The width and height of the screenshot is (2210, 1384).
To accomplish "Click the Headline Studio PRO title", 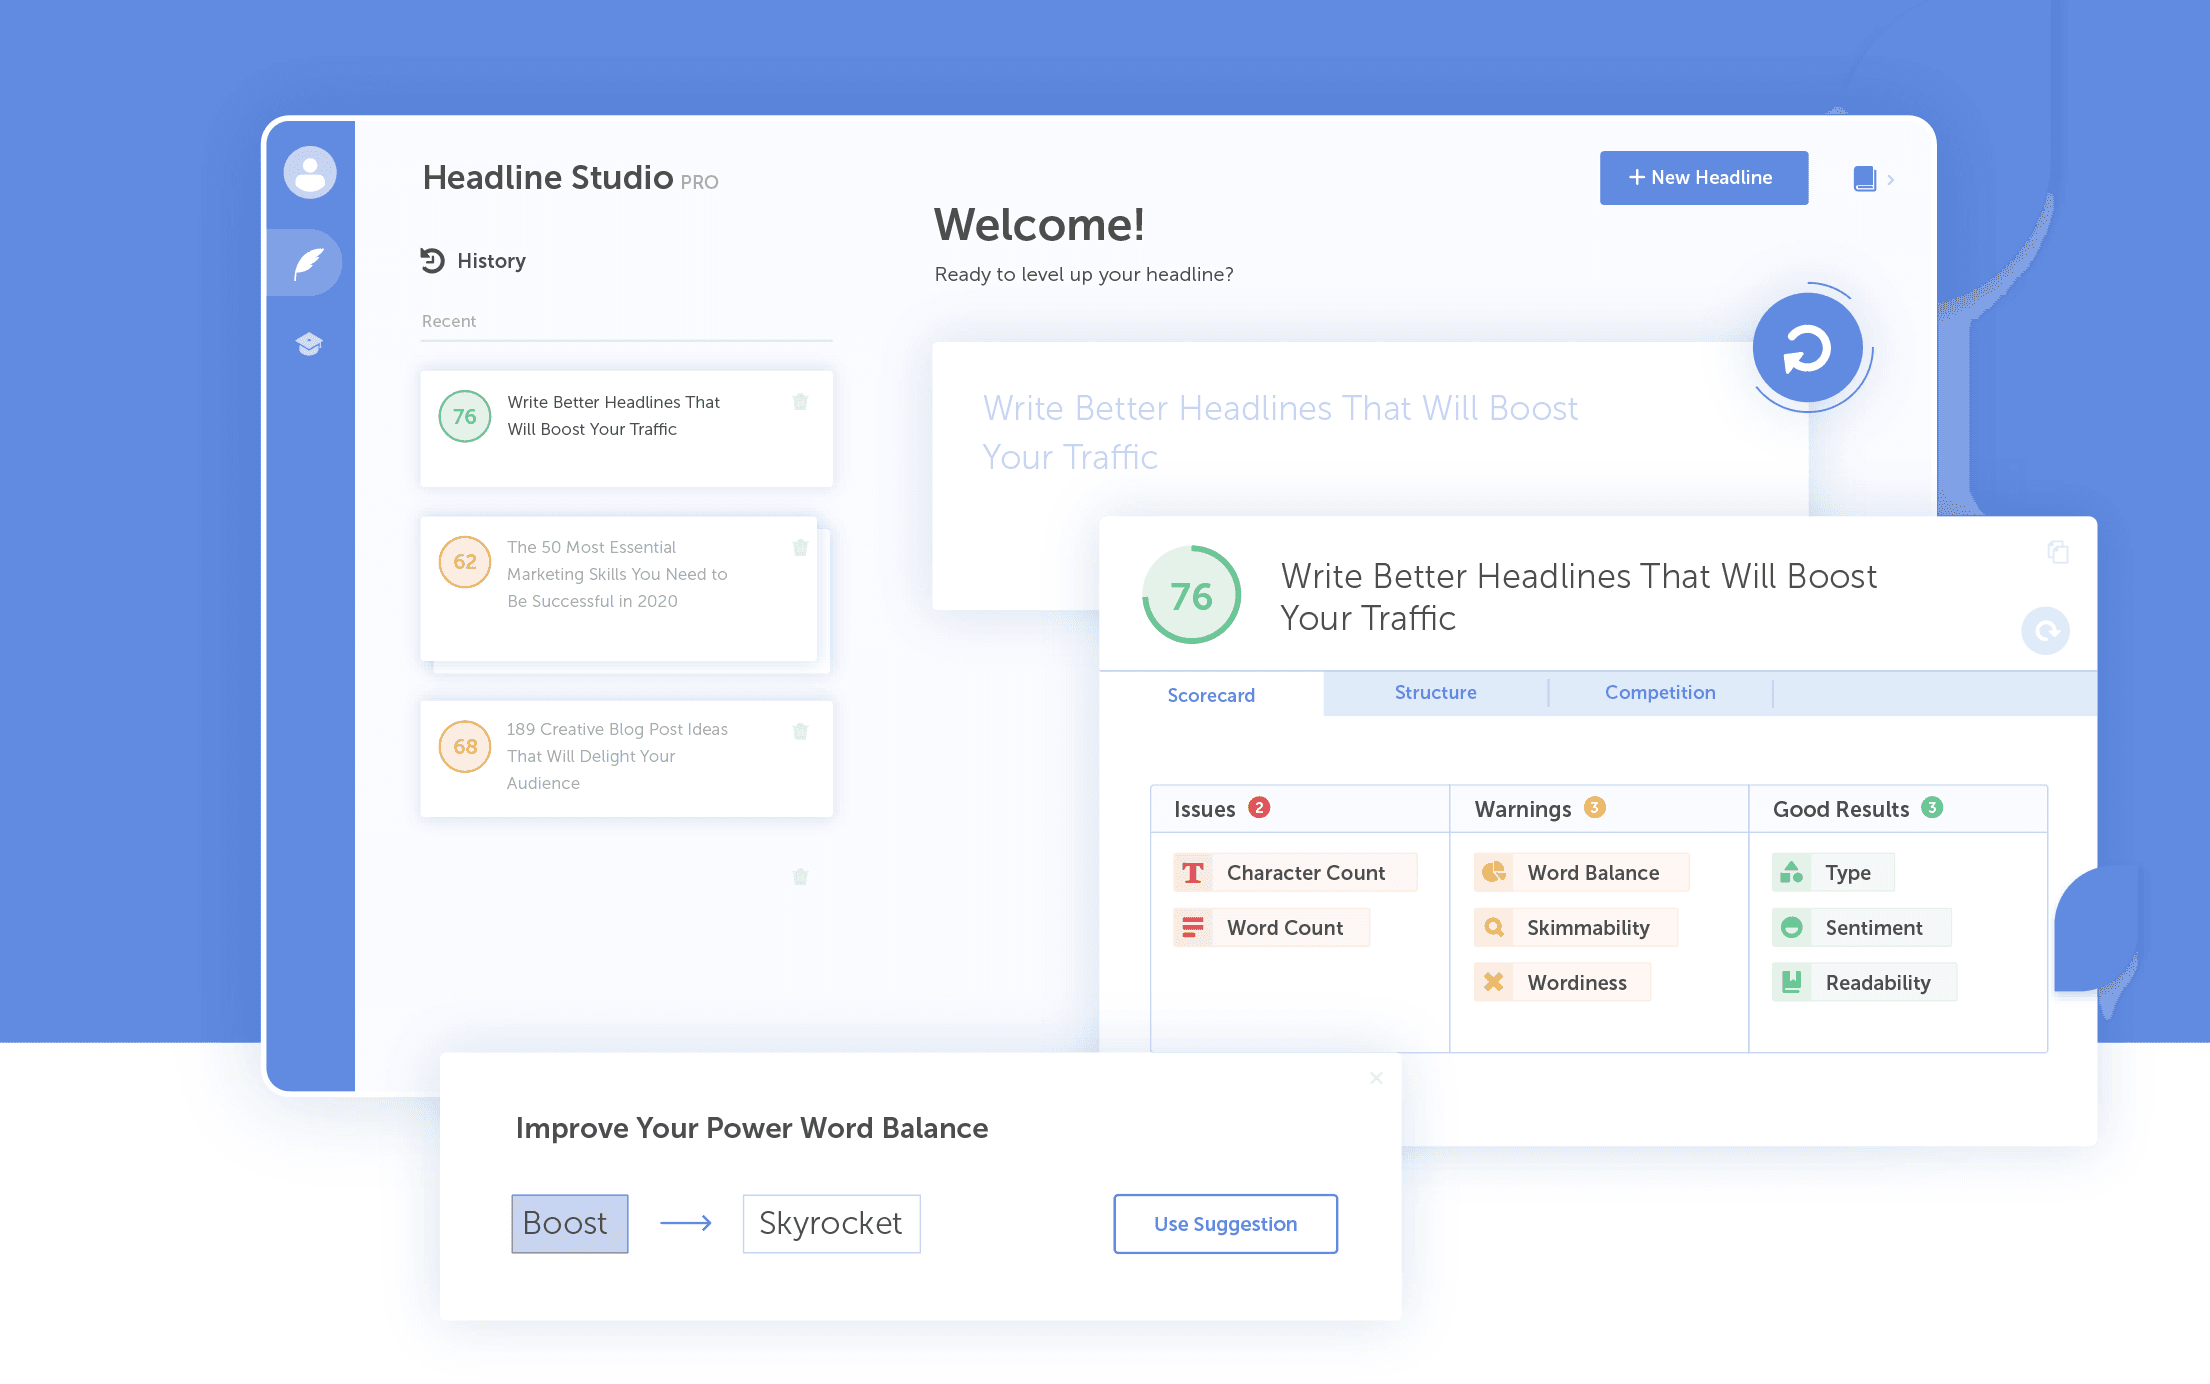I will [570, 178].
